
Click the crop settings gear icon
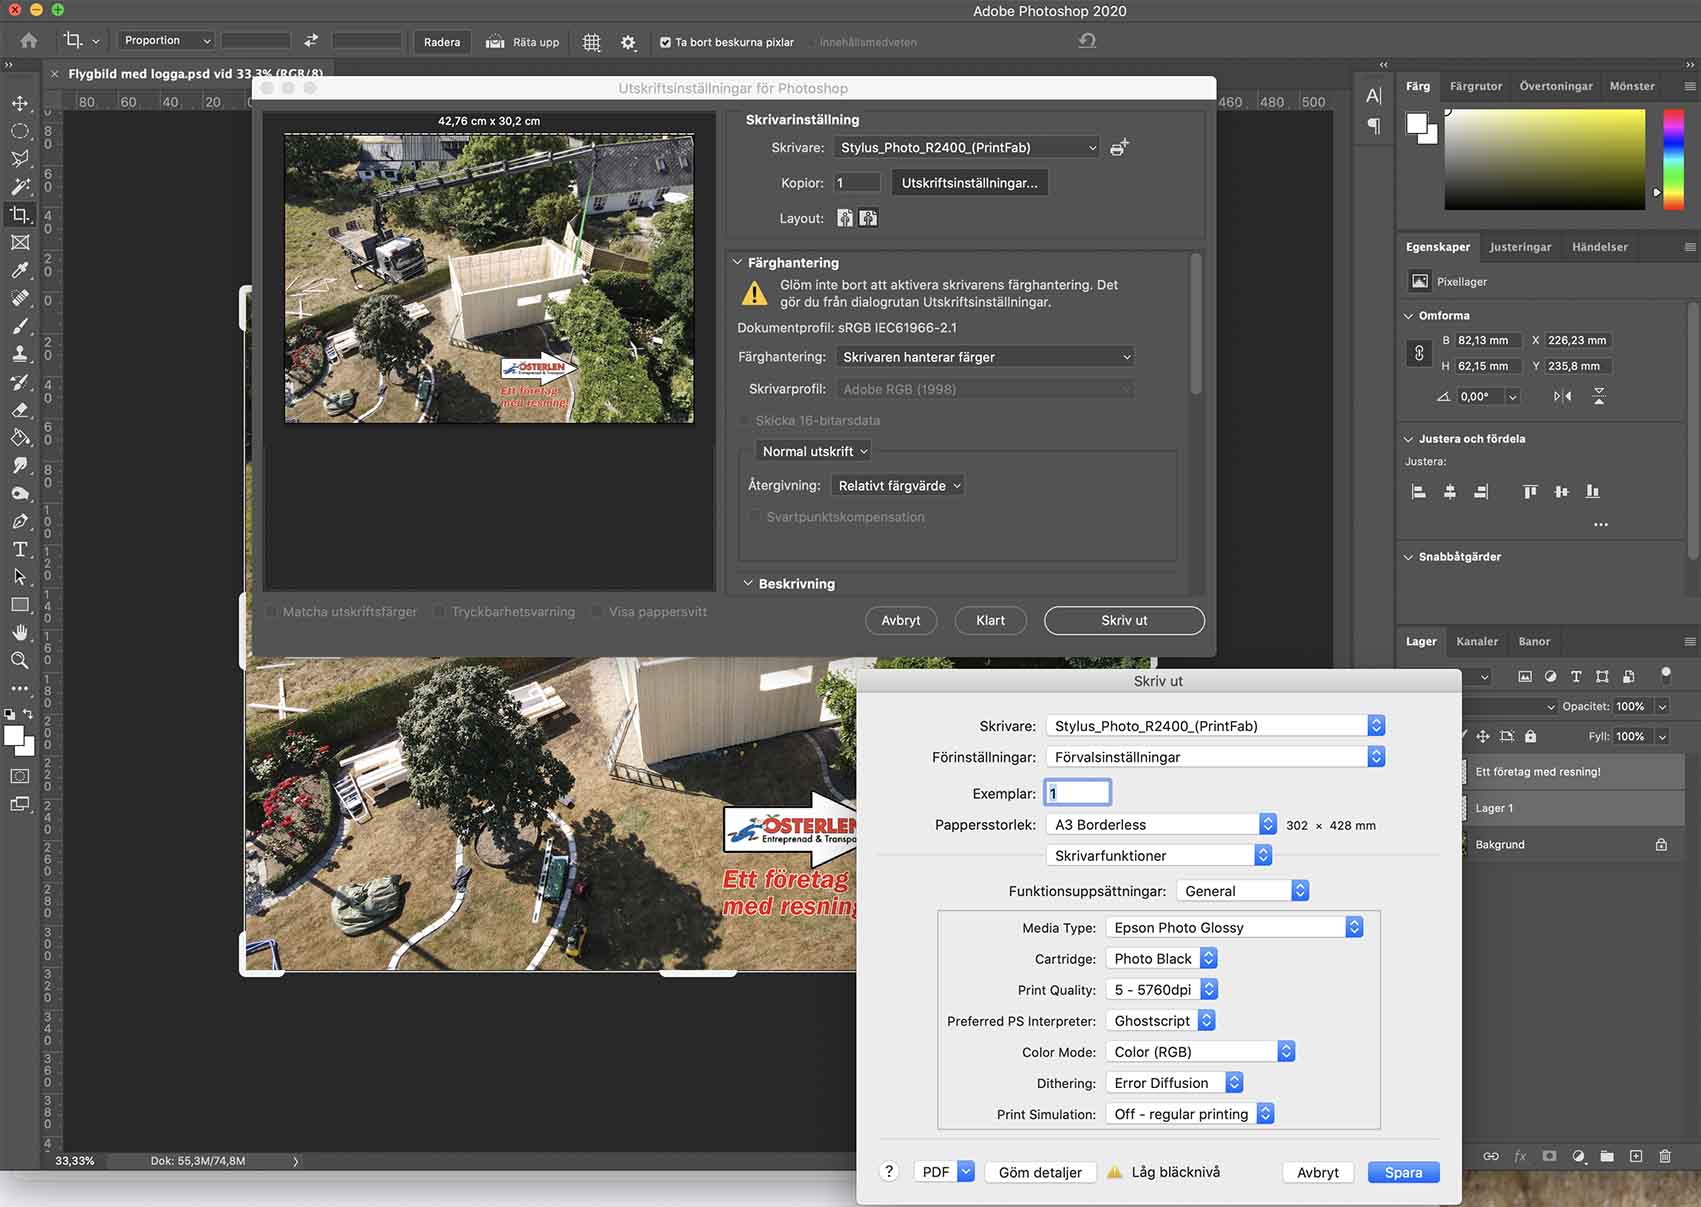(x=628, y=42)
